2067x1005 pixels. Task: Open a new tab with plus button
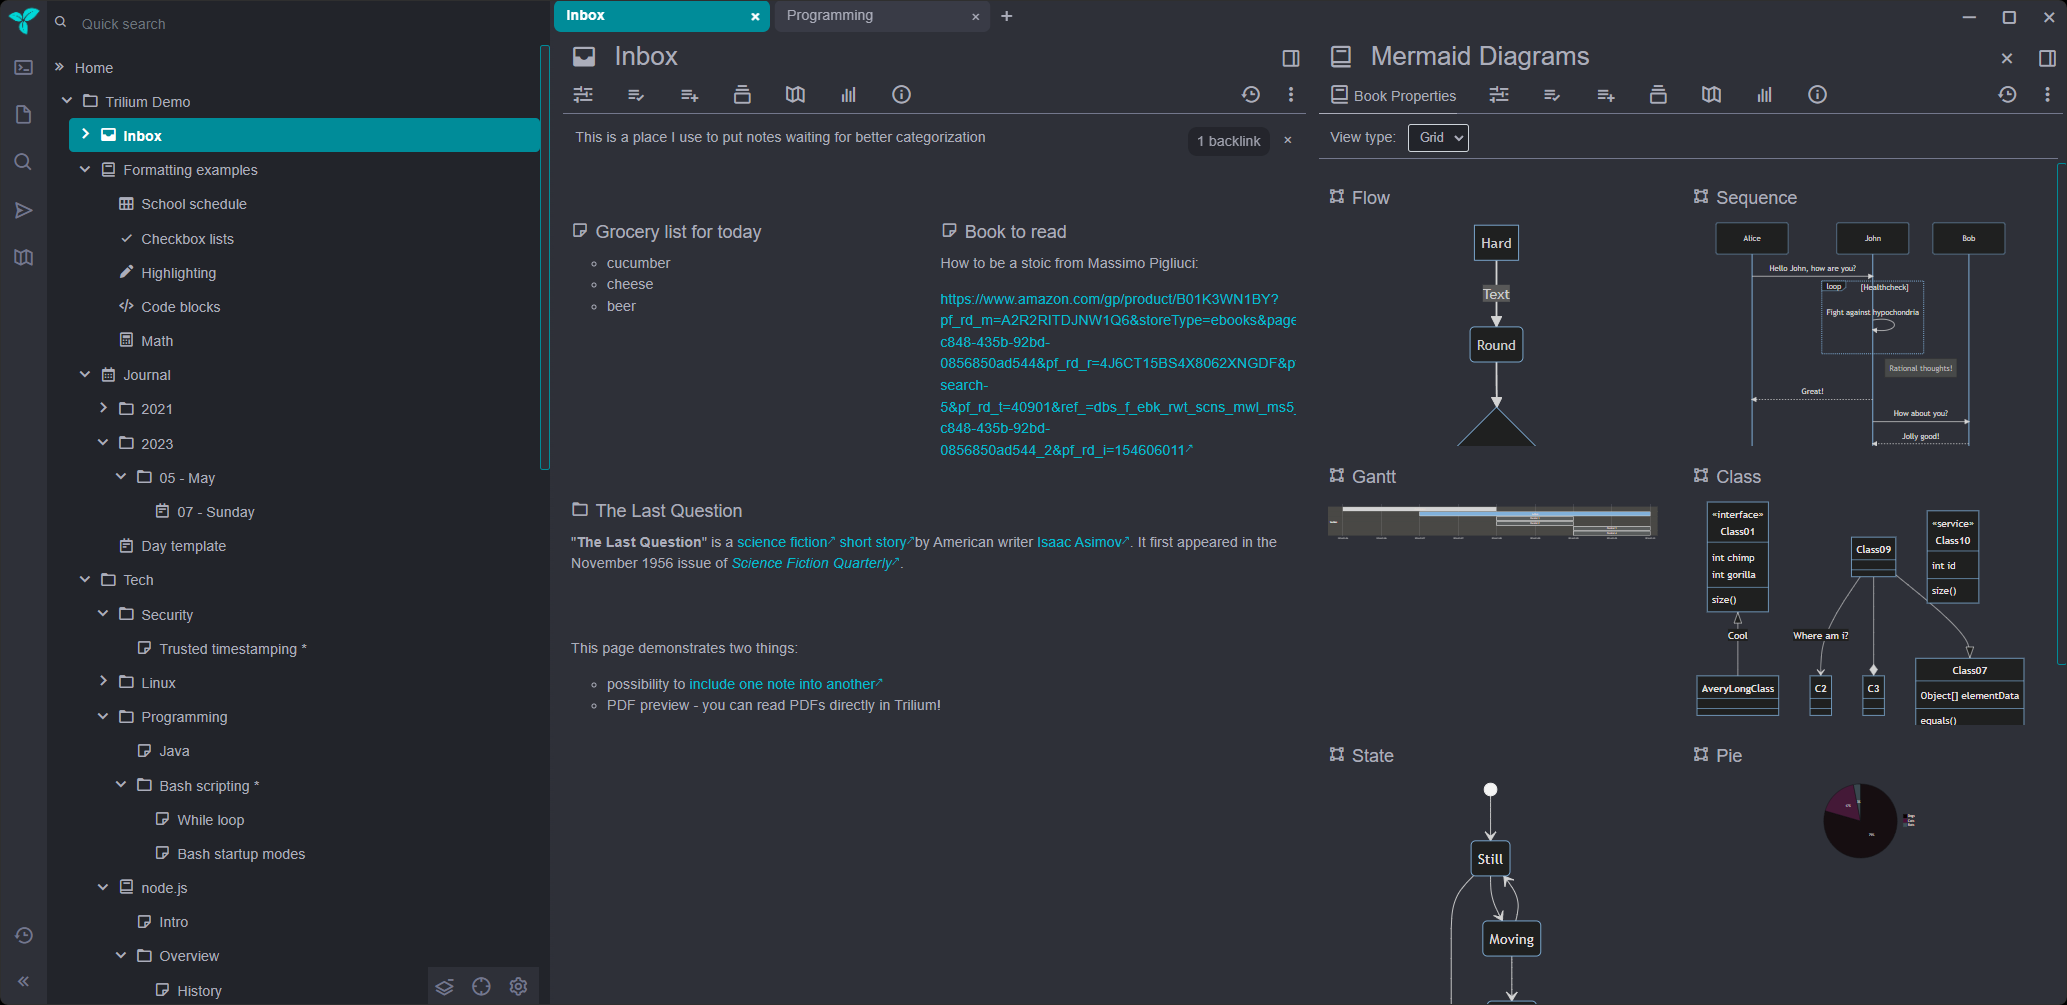[x=1007, y=16]
